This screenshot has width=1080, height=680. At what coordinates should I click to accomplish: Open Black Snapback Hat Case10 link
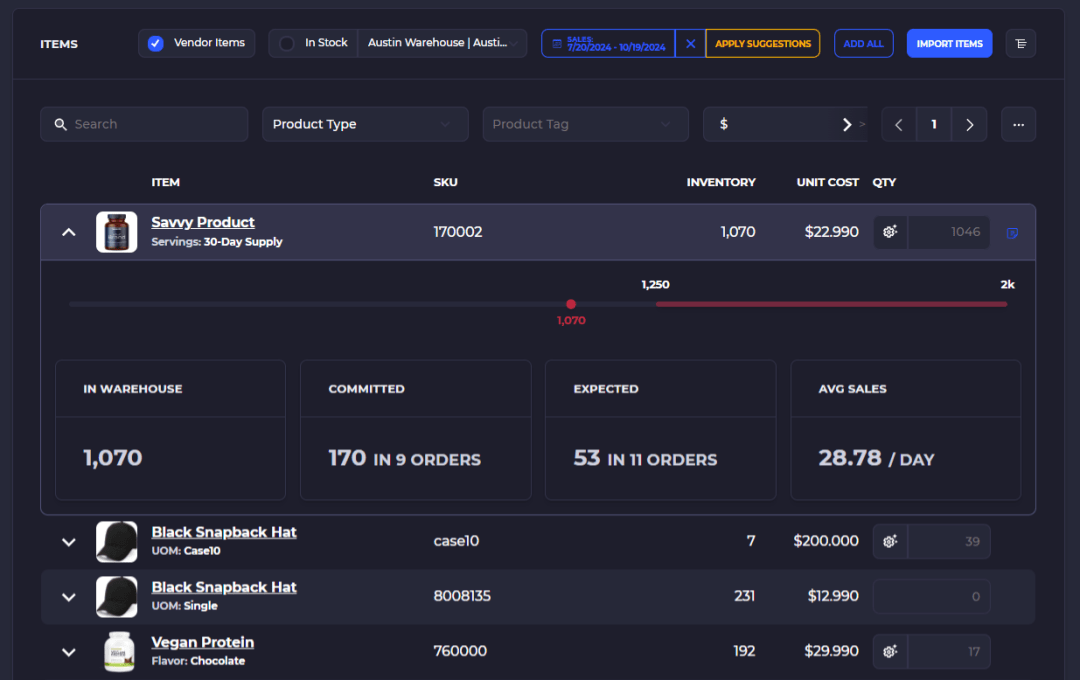pyautogui.click(x=224, y=533)
